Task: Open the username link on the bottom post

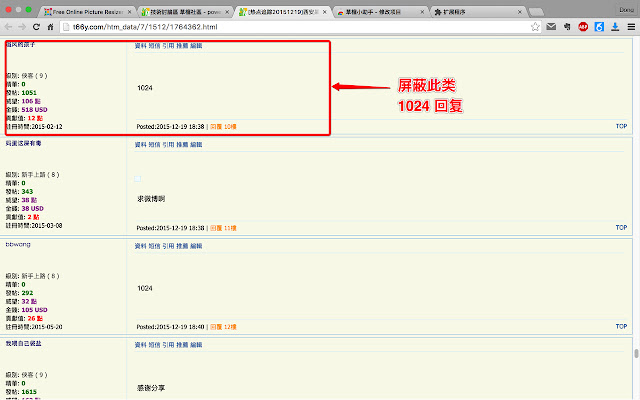Action: click(23, 344)
